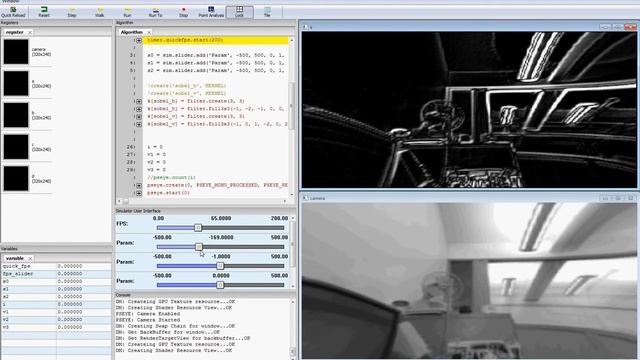This screenshot has width=640, height=360.
Task: Close the Algorithm tab
Action: click(x=149, y=32)
